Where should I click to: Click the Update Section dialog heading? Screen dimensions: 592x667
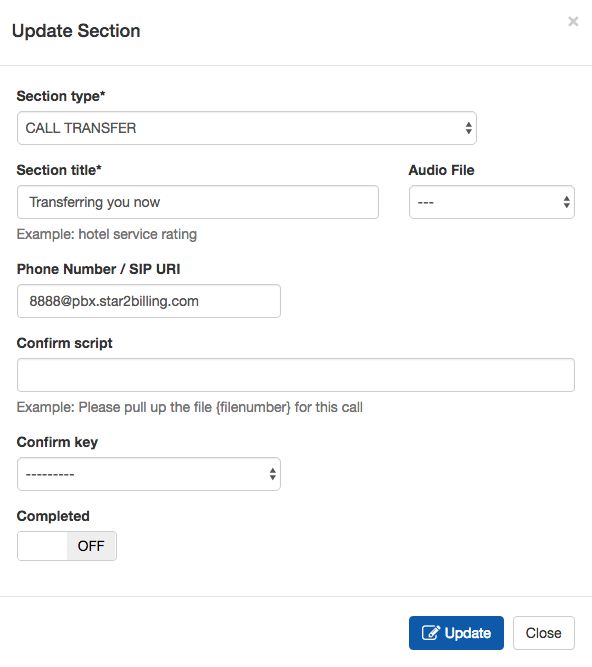tap(76, 31)
